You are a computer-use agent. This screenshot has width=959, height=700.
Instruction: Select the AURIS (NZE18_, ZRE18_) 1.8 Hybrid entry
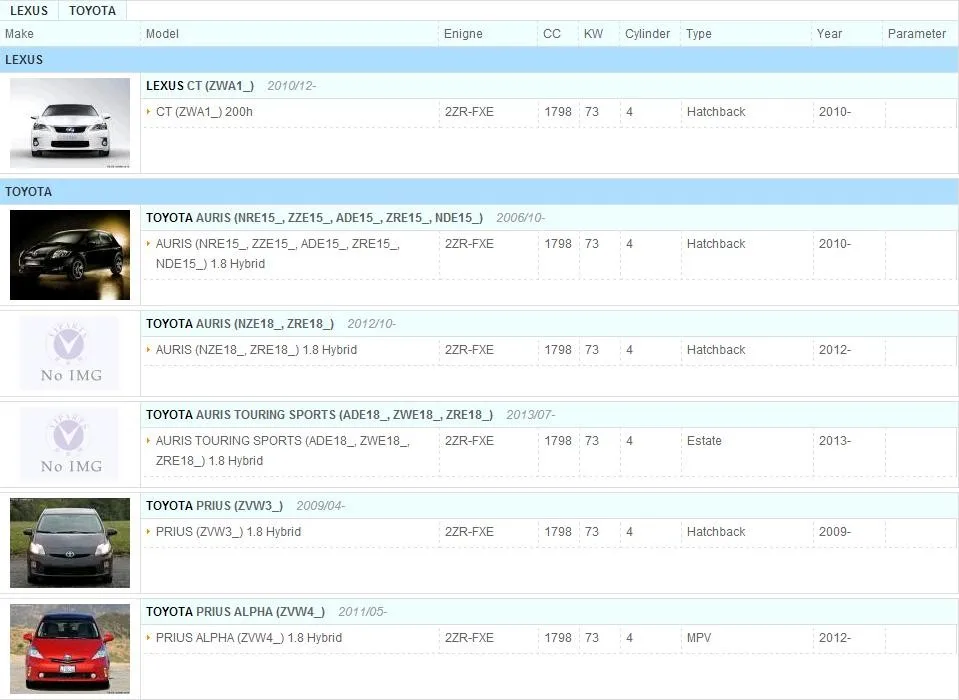pyautogui.click(x=256, y=350)
